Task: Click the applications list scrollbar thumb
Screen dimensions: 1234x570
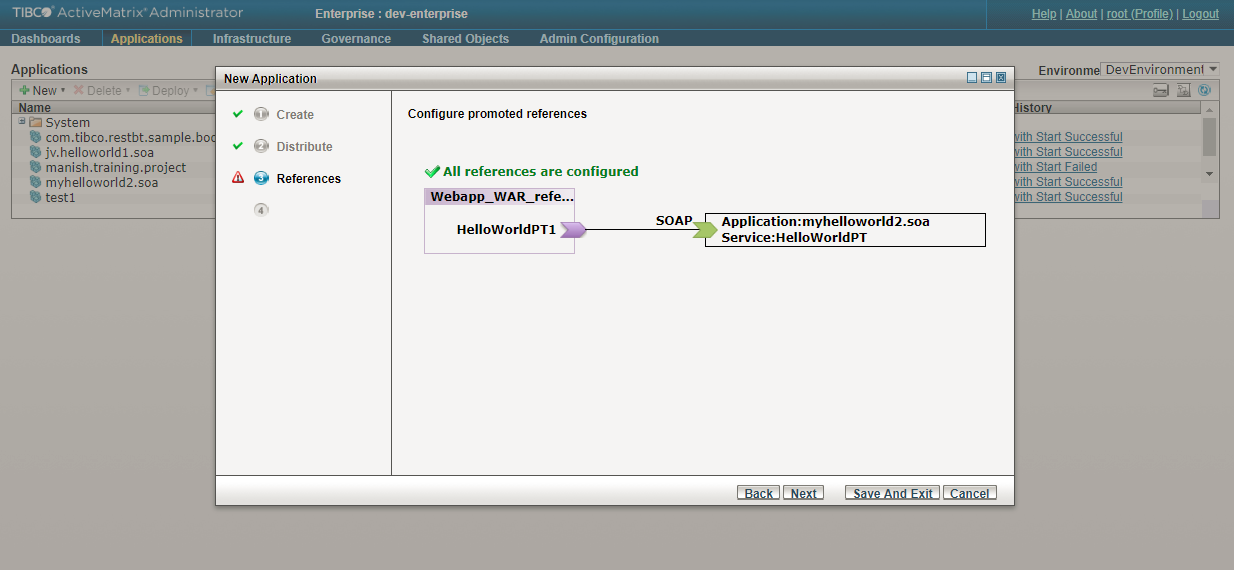Action: [1210, 137]
